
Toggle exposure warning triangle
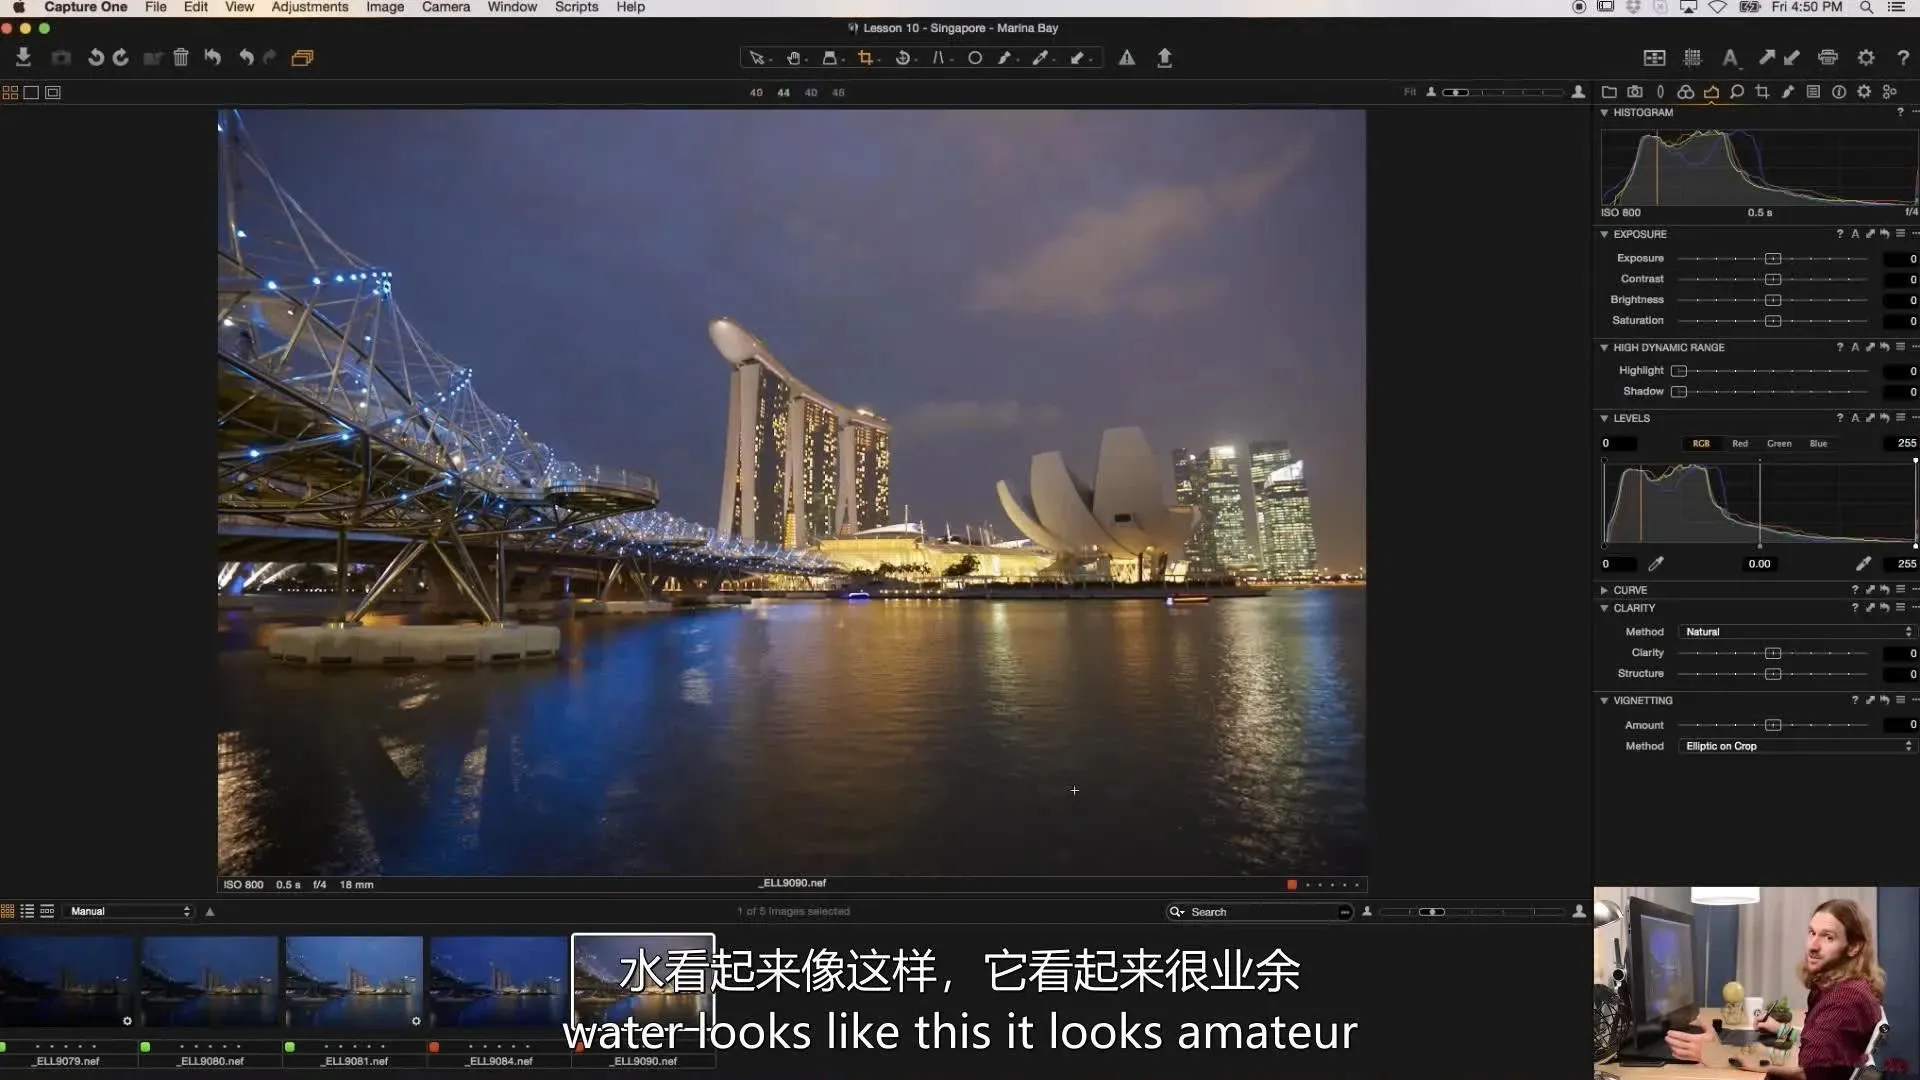1127,58
